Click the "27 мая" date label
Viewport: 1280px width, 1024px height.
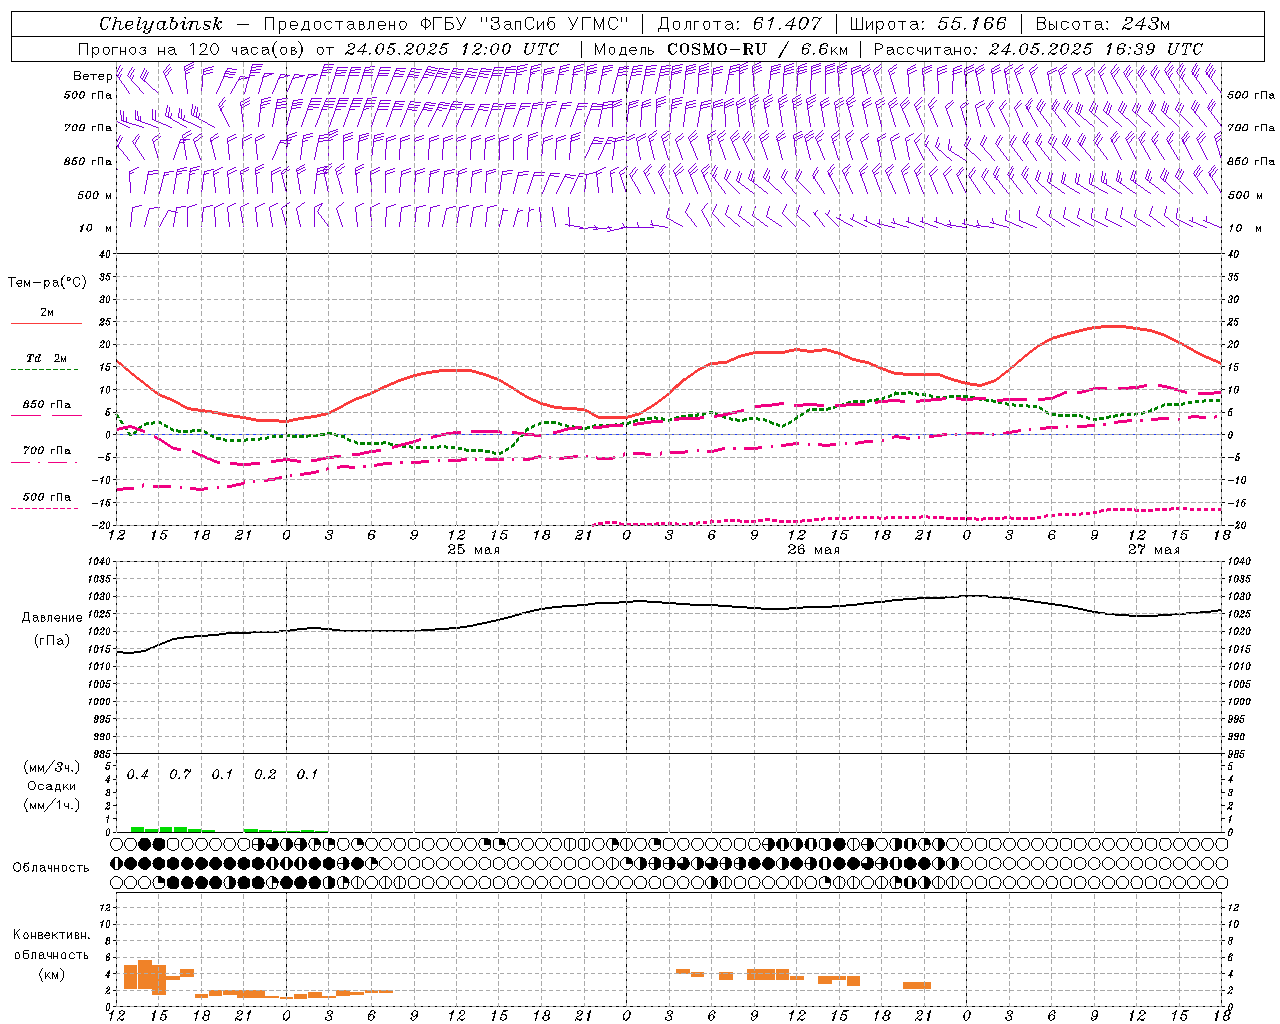1153,550
